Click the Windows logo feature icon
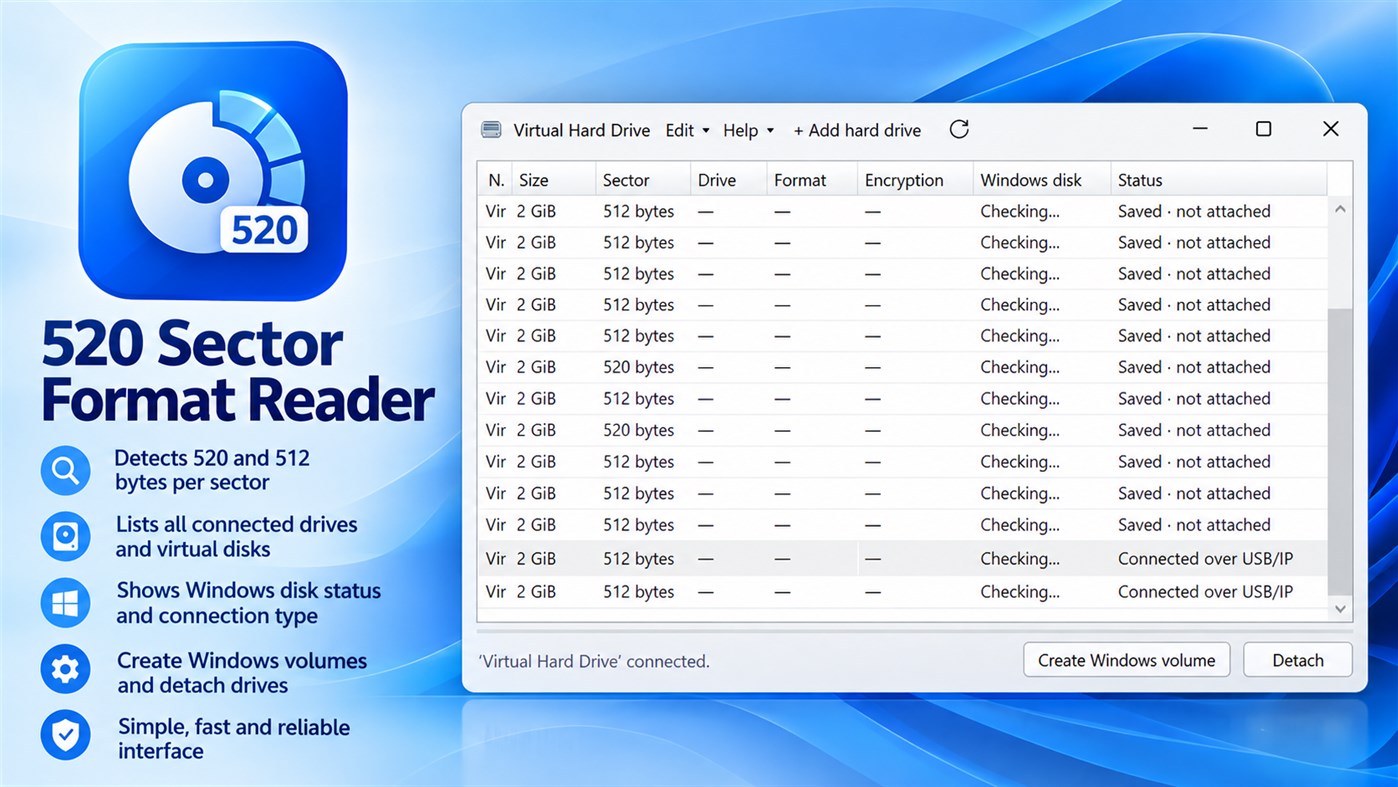Screen dimensions: 1398x787 tap(65, 603)
